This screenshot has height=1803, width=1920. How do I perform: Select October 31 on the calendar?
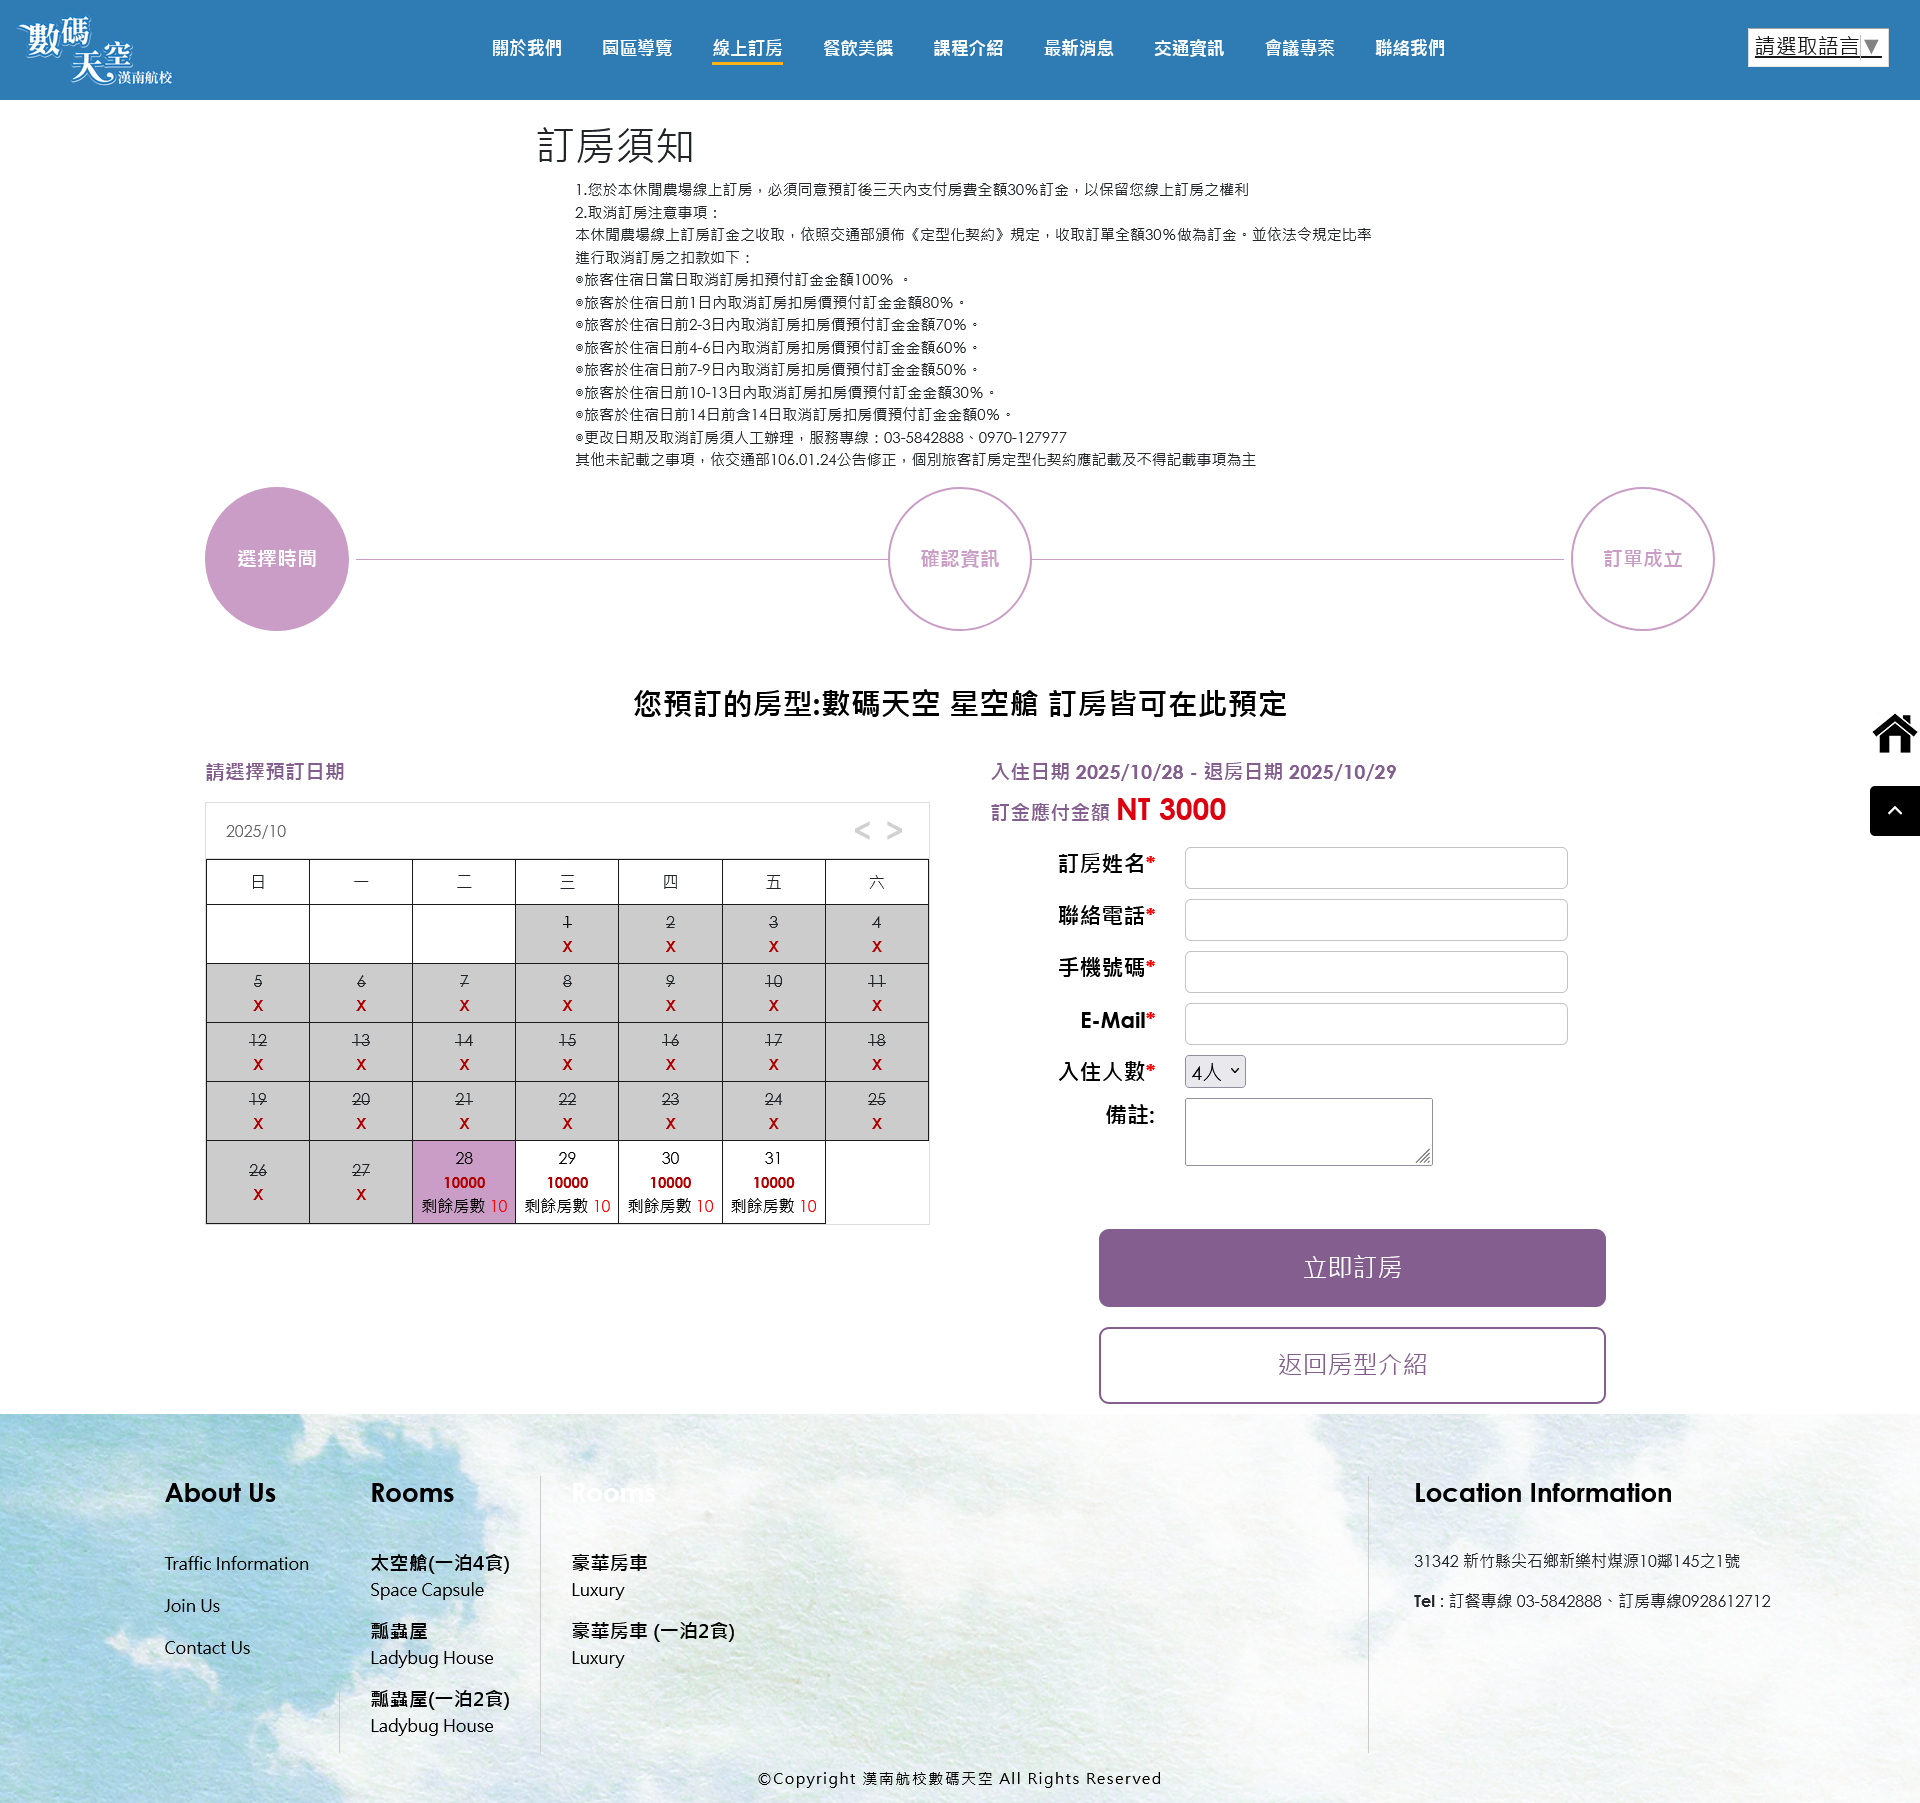click(773, 1182)
